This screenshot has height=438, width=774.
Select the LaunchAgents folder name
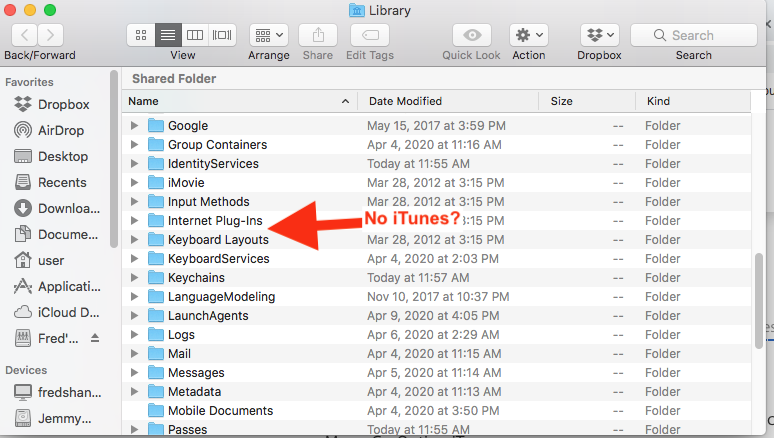point(208,316)
